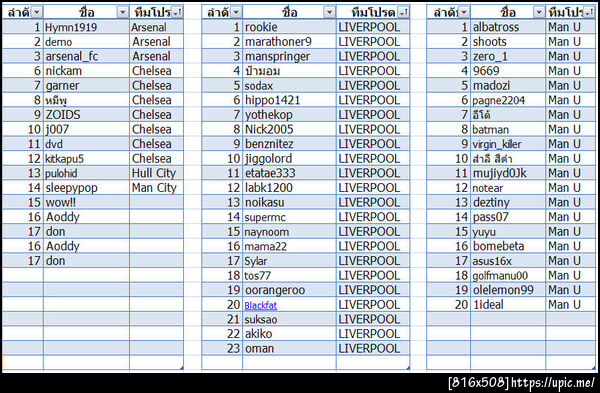Open number column filter in Man U table
This screenshot has width=600, height=393.
464,13
